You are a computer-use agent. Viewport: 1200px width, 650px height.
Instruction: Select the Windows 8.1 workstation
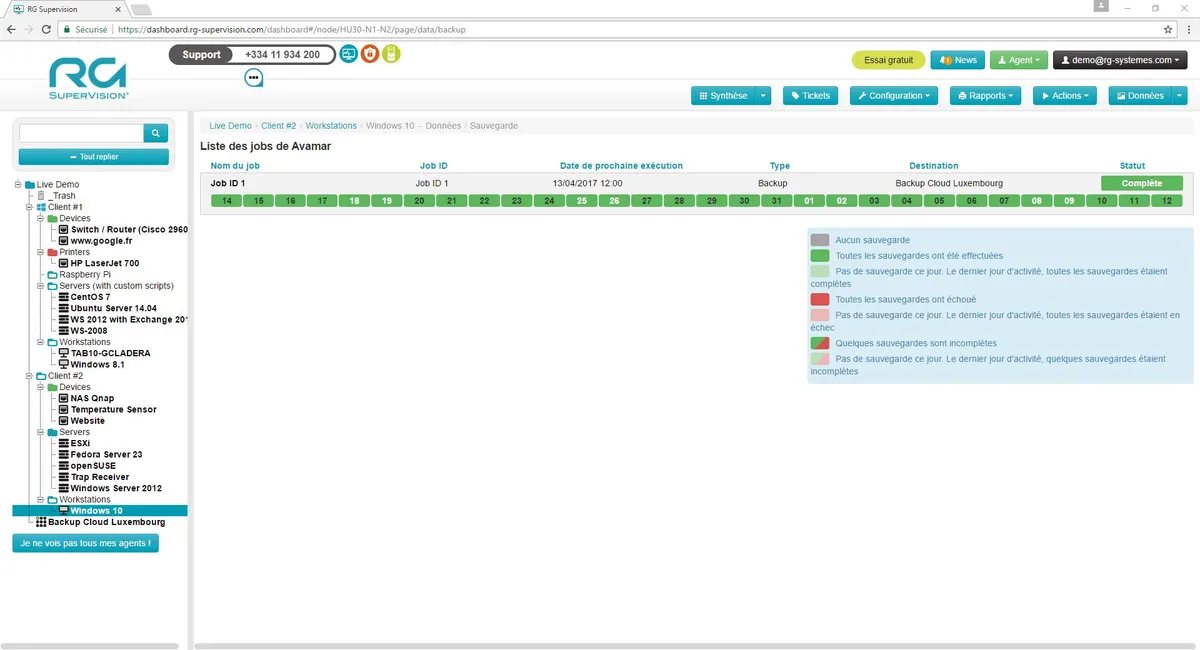[x=97, y=365]
